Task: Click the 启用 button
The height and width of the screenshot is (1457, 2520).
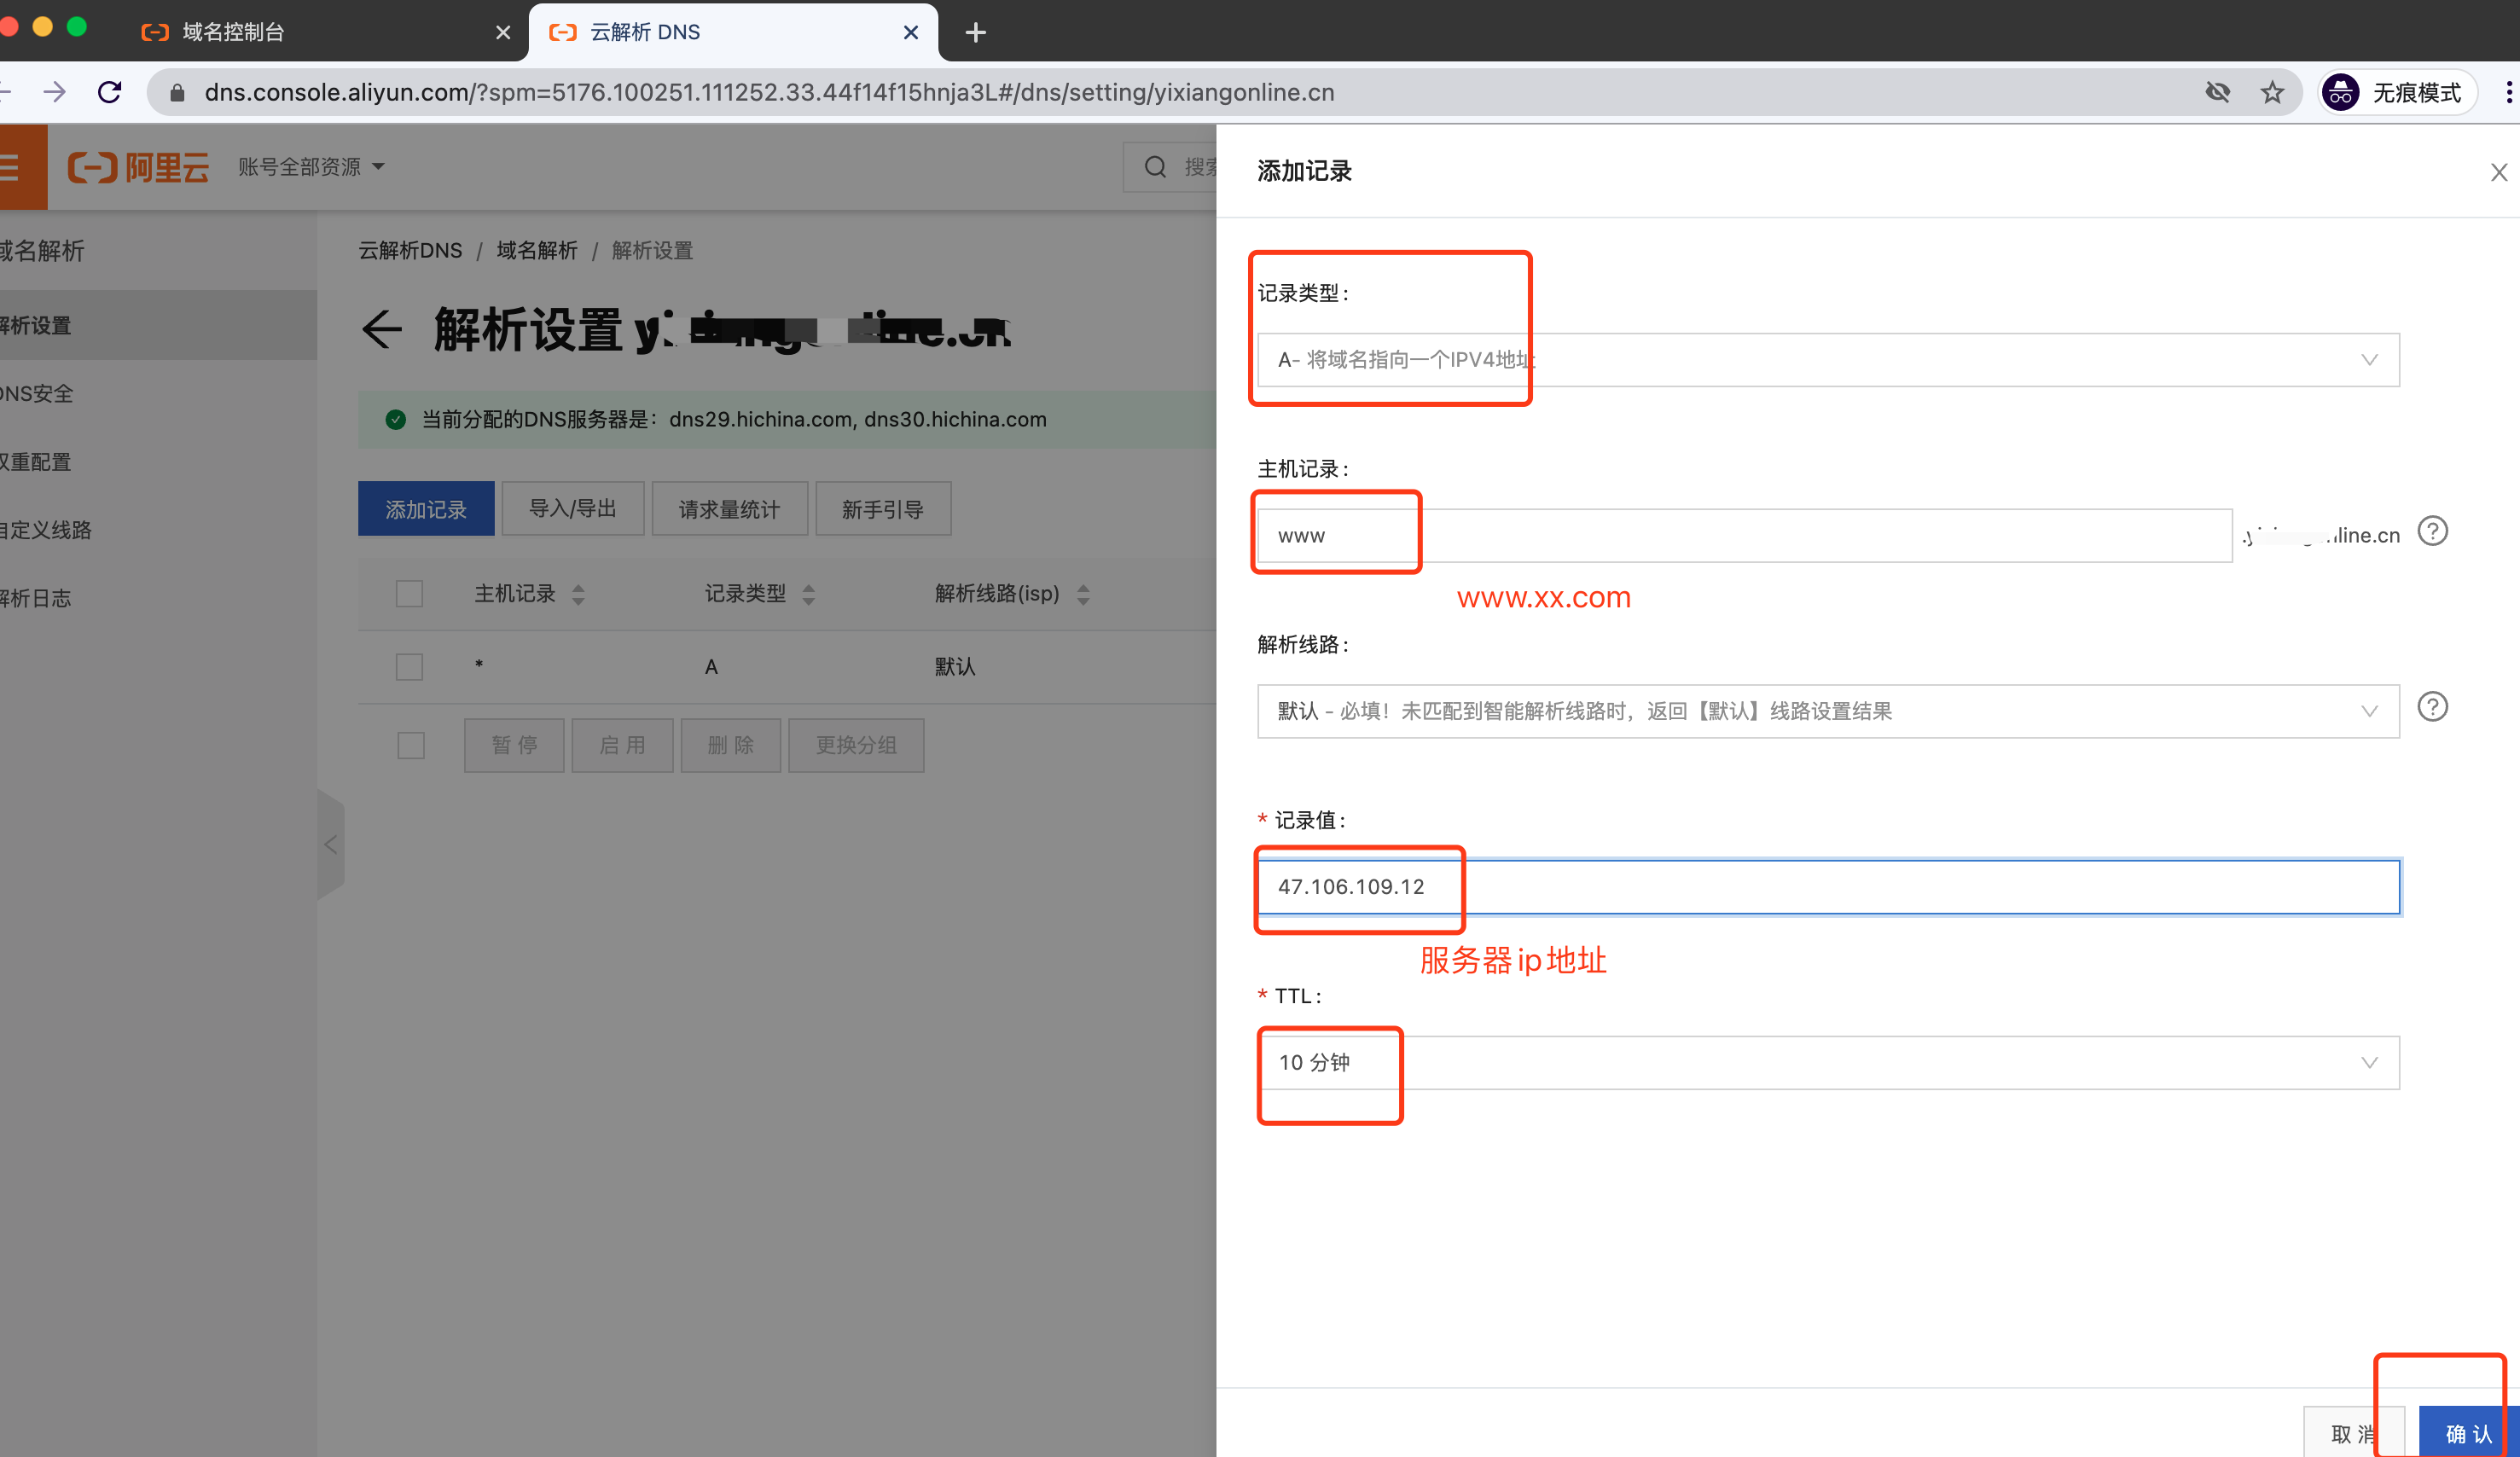Action: [x=622, y=746]
